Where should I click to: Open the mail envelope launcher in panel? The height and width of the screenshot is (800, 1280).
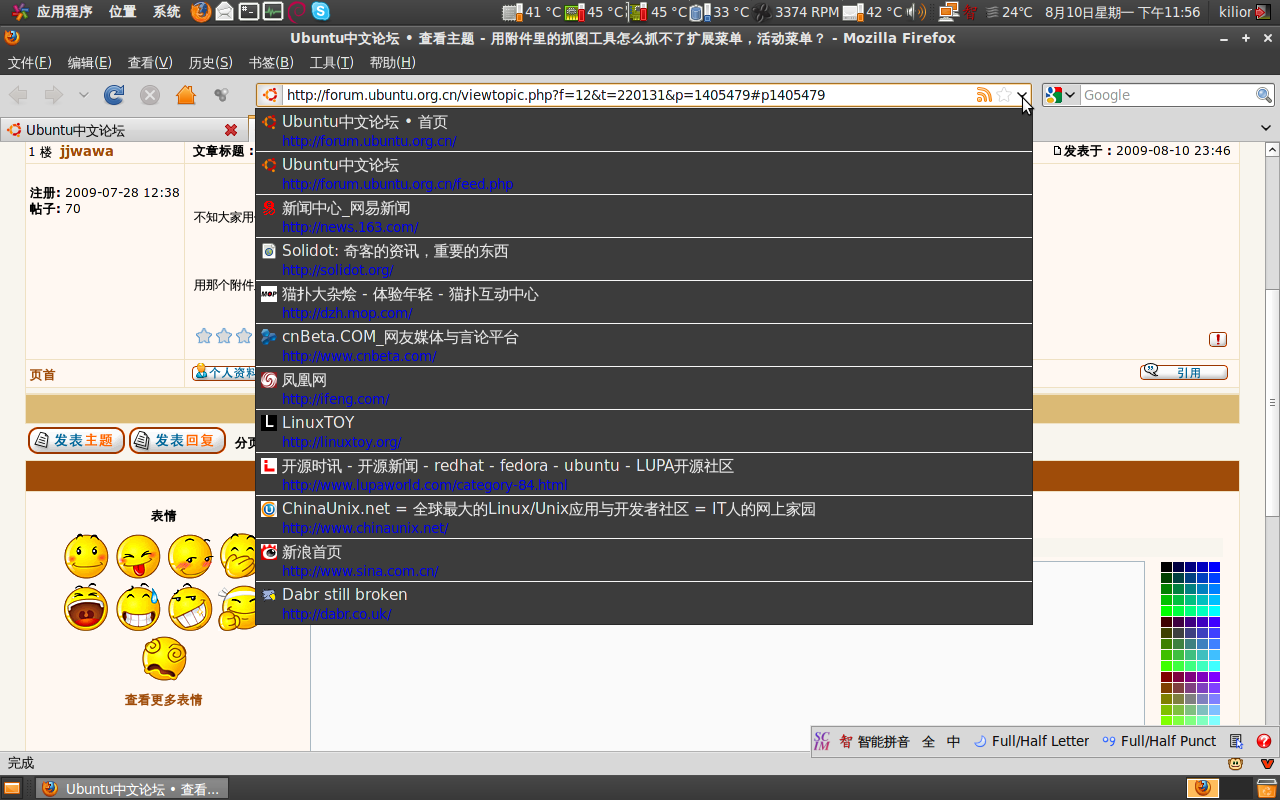click(225, 12)
